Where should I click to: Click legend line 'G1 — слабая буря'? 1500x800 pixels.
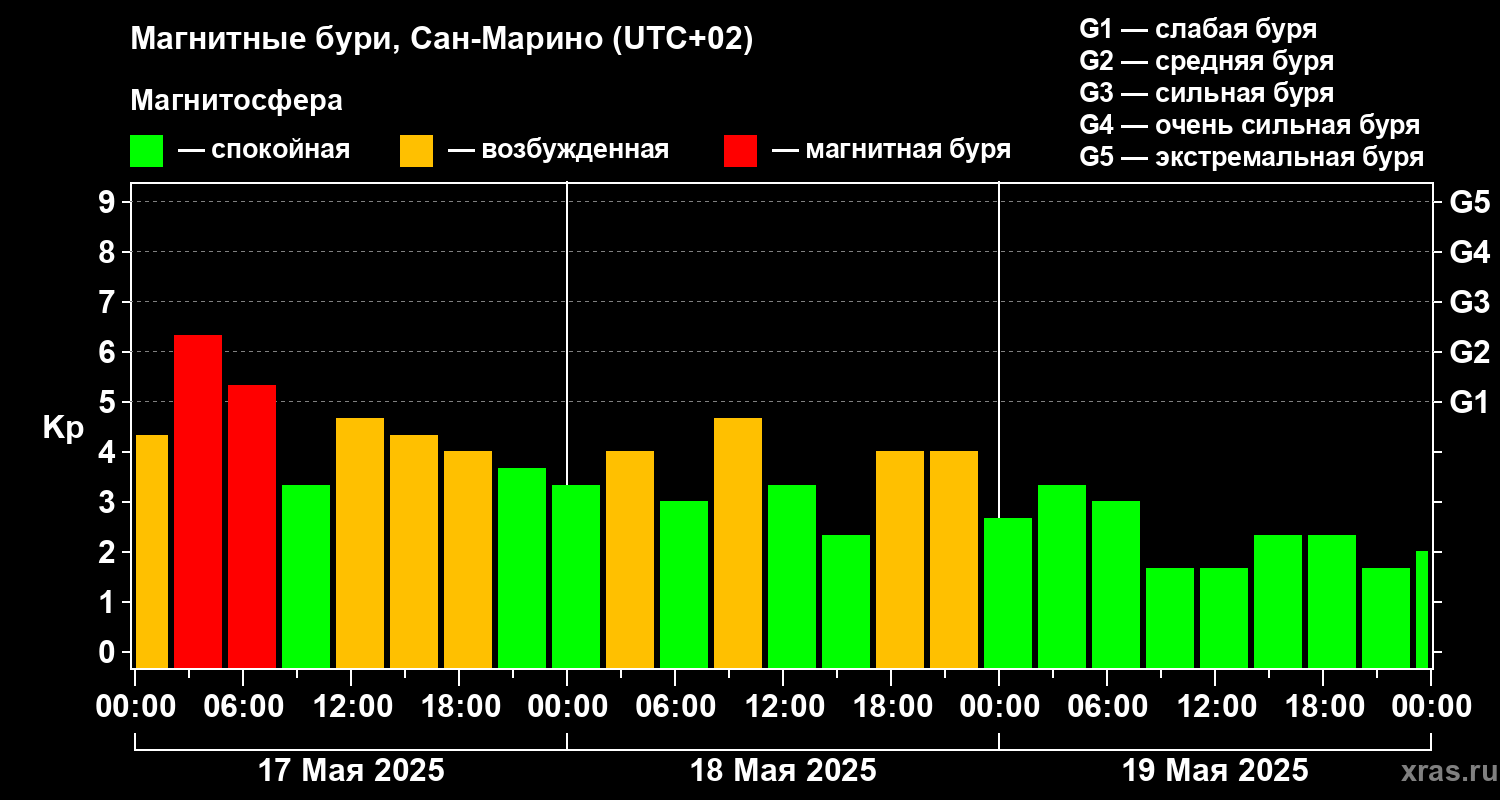coord(1198,28)
